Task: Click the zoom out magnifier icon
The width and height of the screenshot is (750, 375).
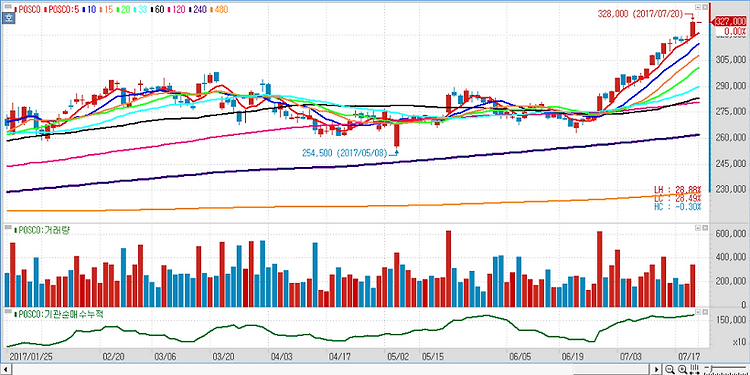Action: (x=670, y=369)
